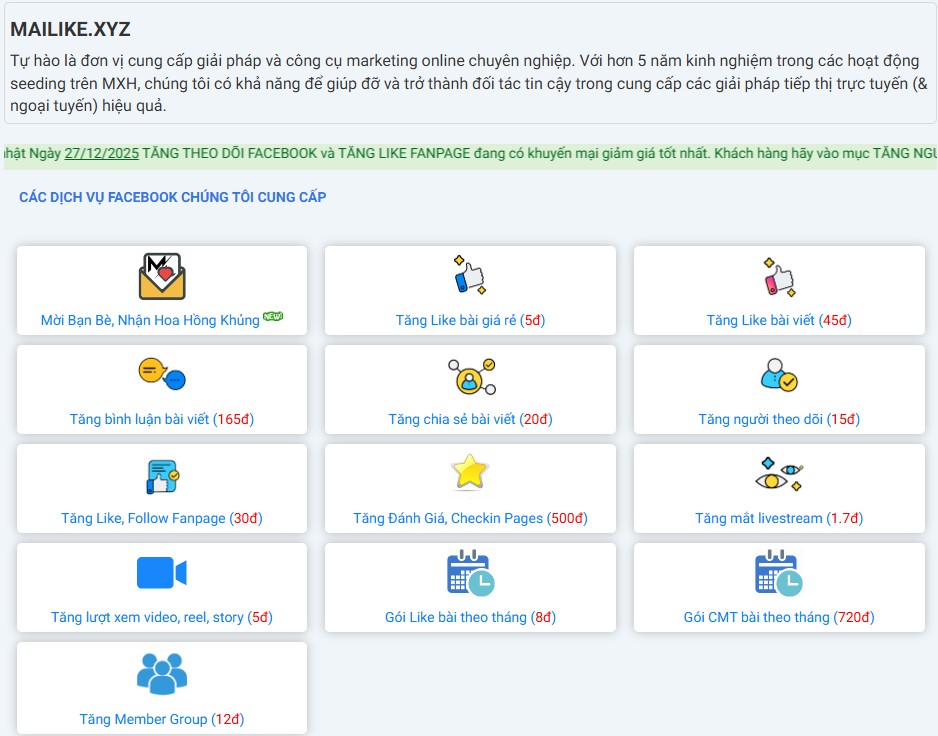This screenshot has height=736, width=938.
Task: Click the MAILIKE.XYZ heading
Action: (x=71, y=29)
